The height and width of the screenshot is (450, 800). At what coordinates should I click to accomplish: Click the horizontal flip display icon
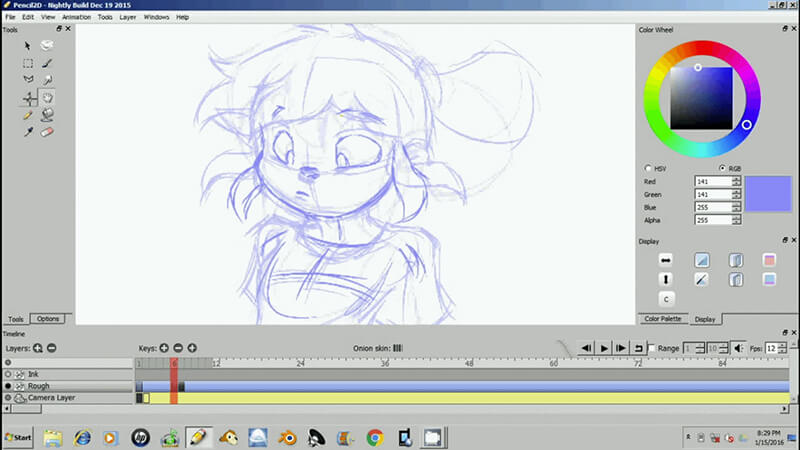pyautogui.click(x=665, y=260)
